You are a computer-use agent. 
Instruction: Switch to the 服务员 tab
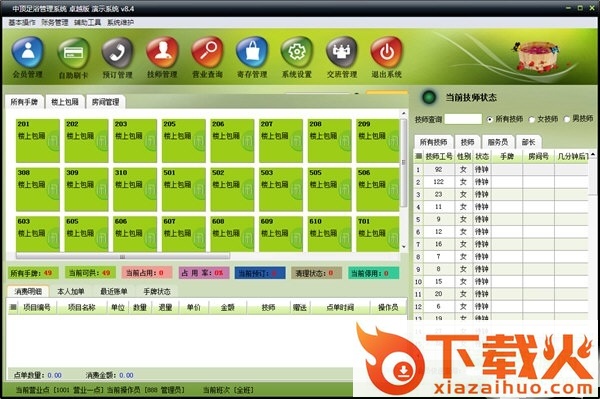coord(497,142)
